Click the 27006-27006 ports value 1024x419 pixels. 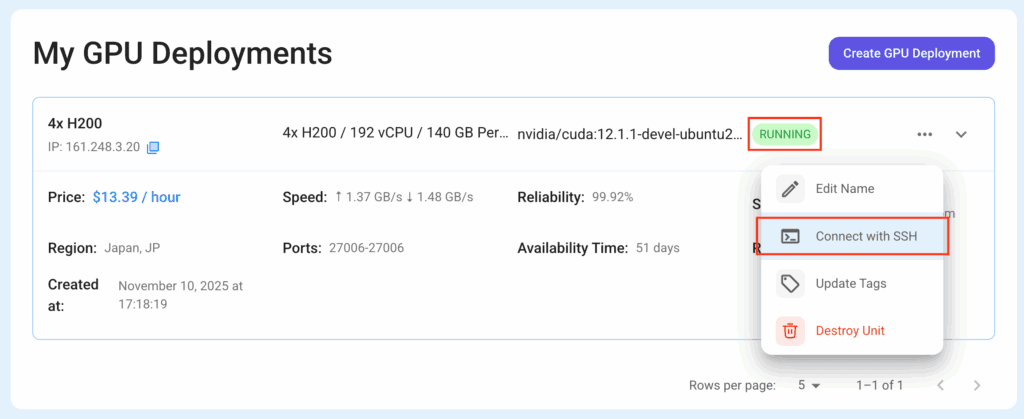(366, 248)
